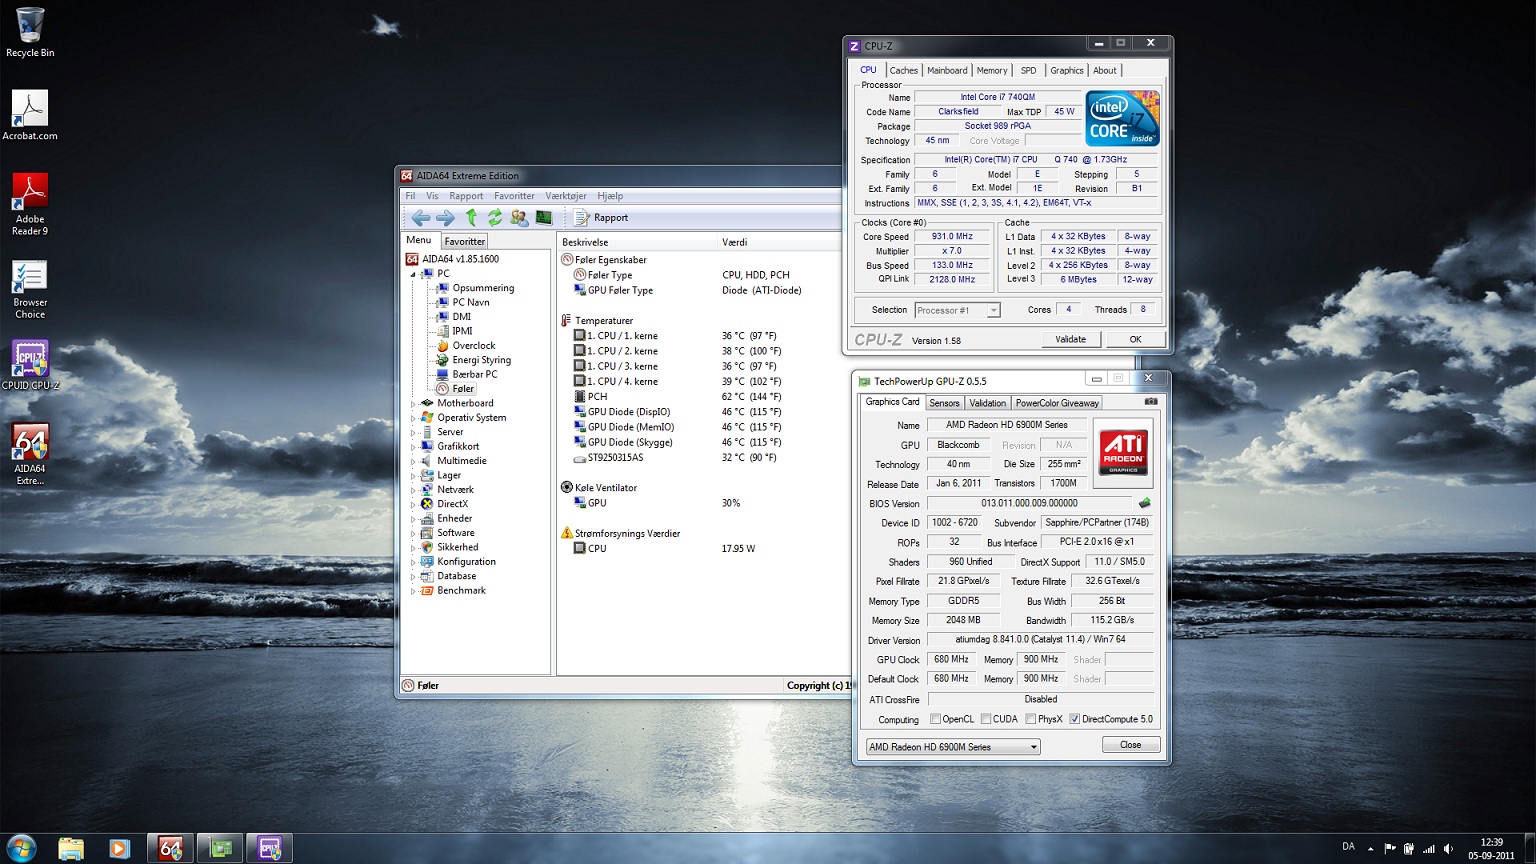Switch to the Caches tab in CPU-Z
This screenshot has width=1536, height=864.
pos(904,70)
